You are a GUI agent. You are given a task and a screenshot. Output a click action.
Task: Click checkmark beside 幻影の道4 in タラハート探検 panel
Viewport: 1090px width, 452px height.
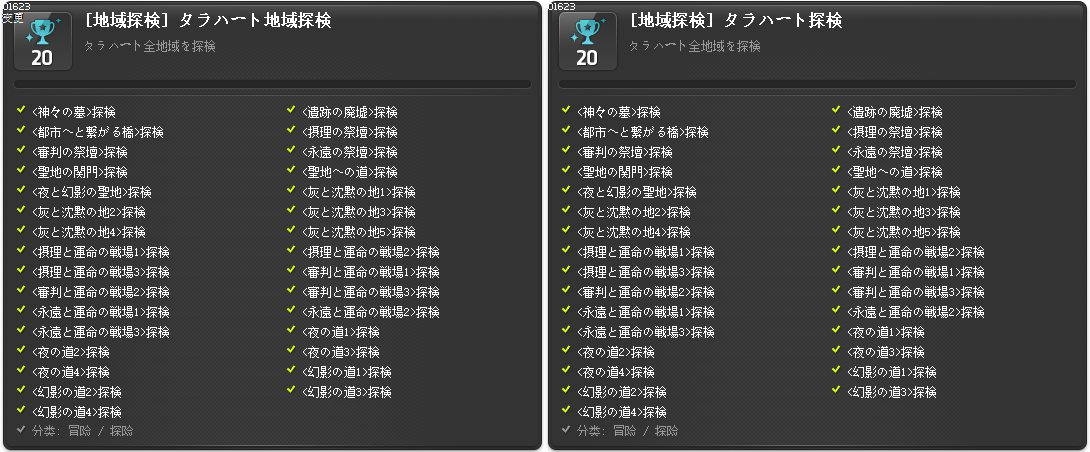tap(566, 410)
